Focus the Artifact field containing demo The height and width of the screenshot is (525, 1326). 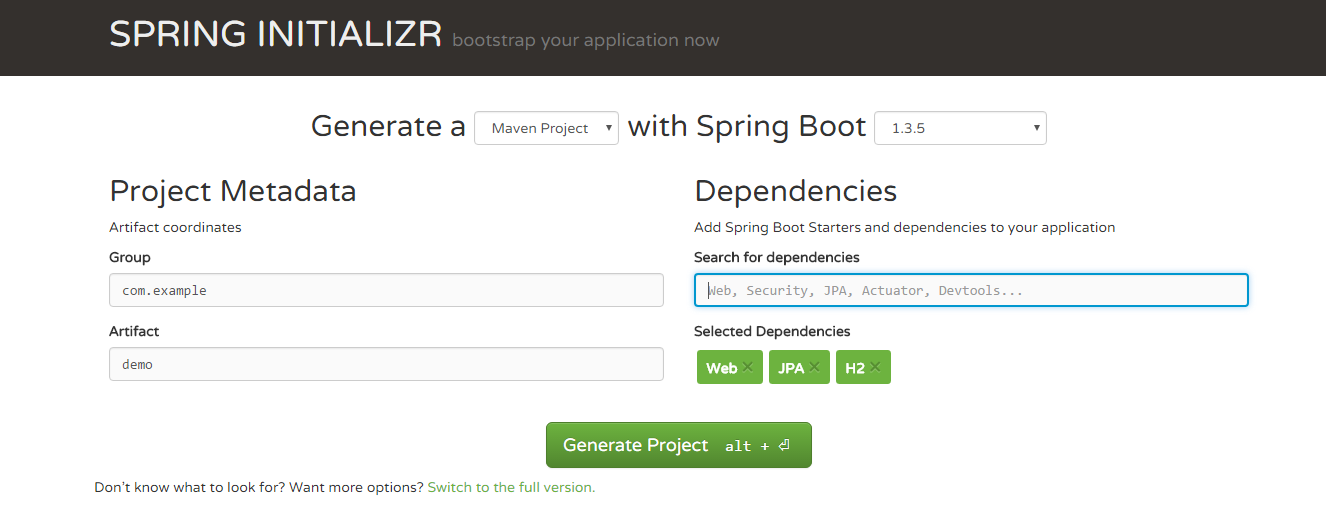(386, 364)
